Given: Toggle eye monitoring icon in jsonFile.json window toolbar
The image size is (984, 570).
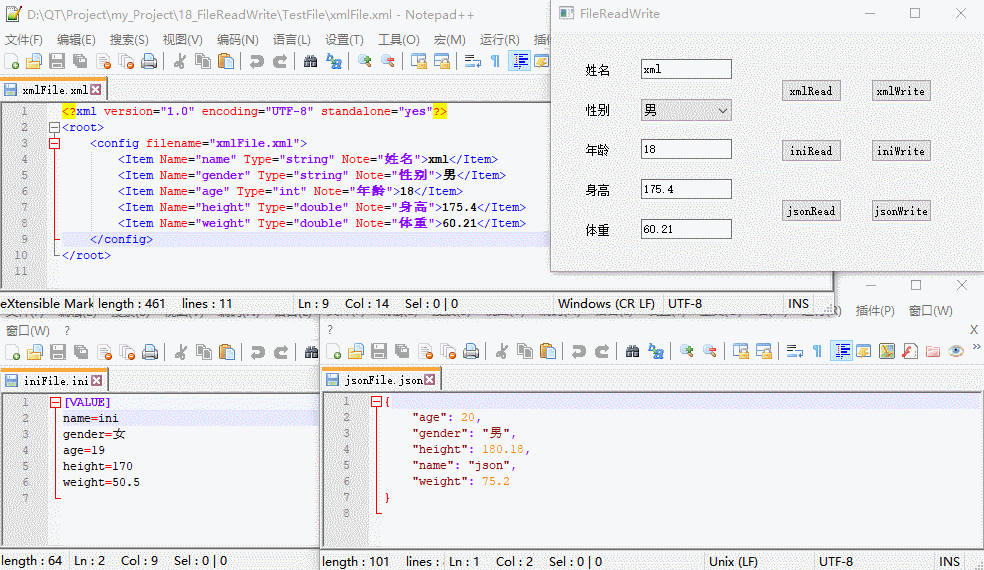Looking at the screenshot, I should tap(956, 352).
